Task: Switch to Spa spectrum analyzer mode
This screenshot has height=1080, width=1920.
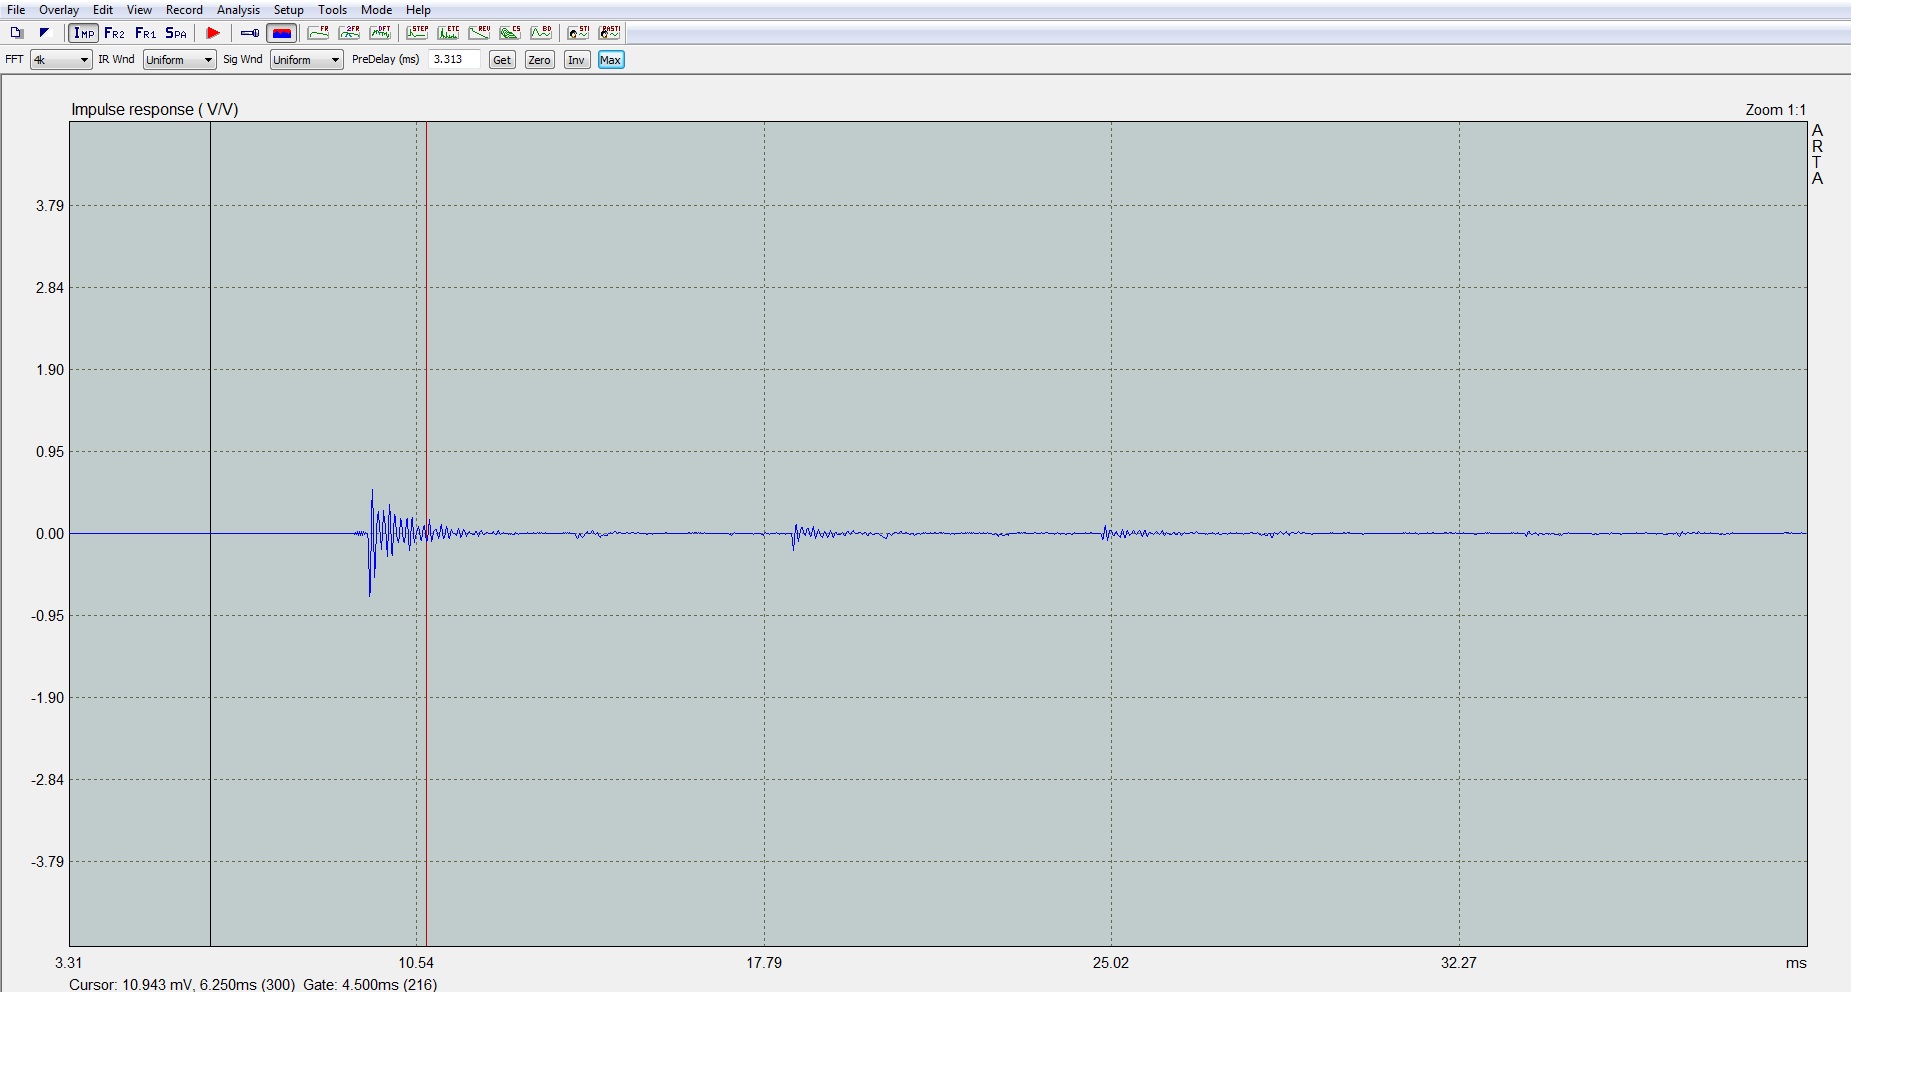Action: (x=176, y=33)
